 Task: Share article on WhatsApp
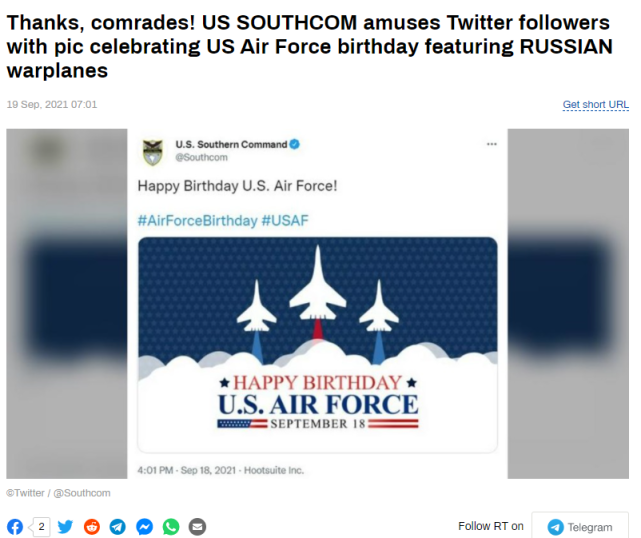(171, 527)
